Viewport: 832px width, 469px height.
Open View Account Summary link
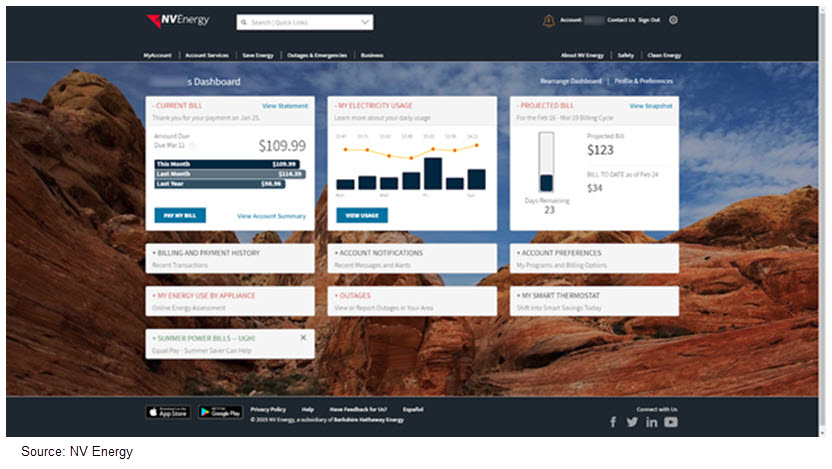[271, 216]
